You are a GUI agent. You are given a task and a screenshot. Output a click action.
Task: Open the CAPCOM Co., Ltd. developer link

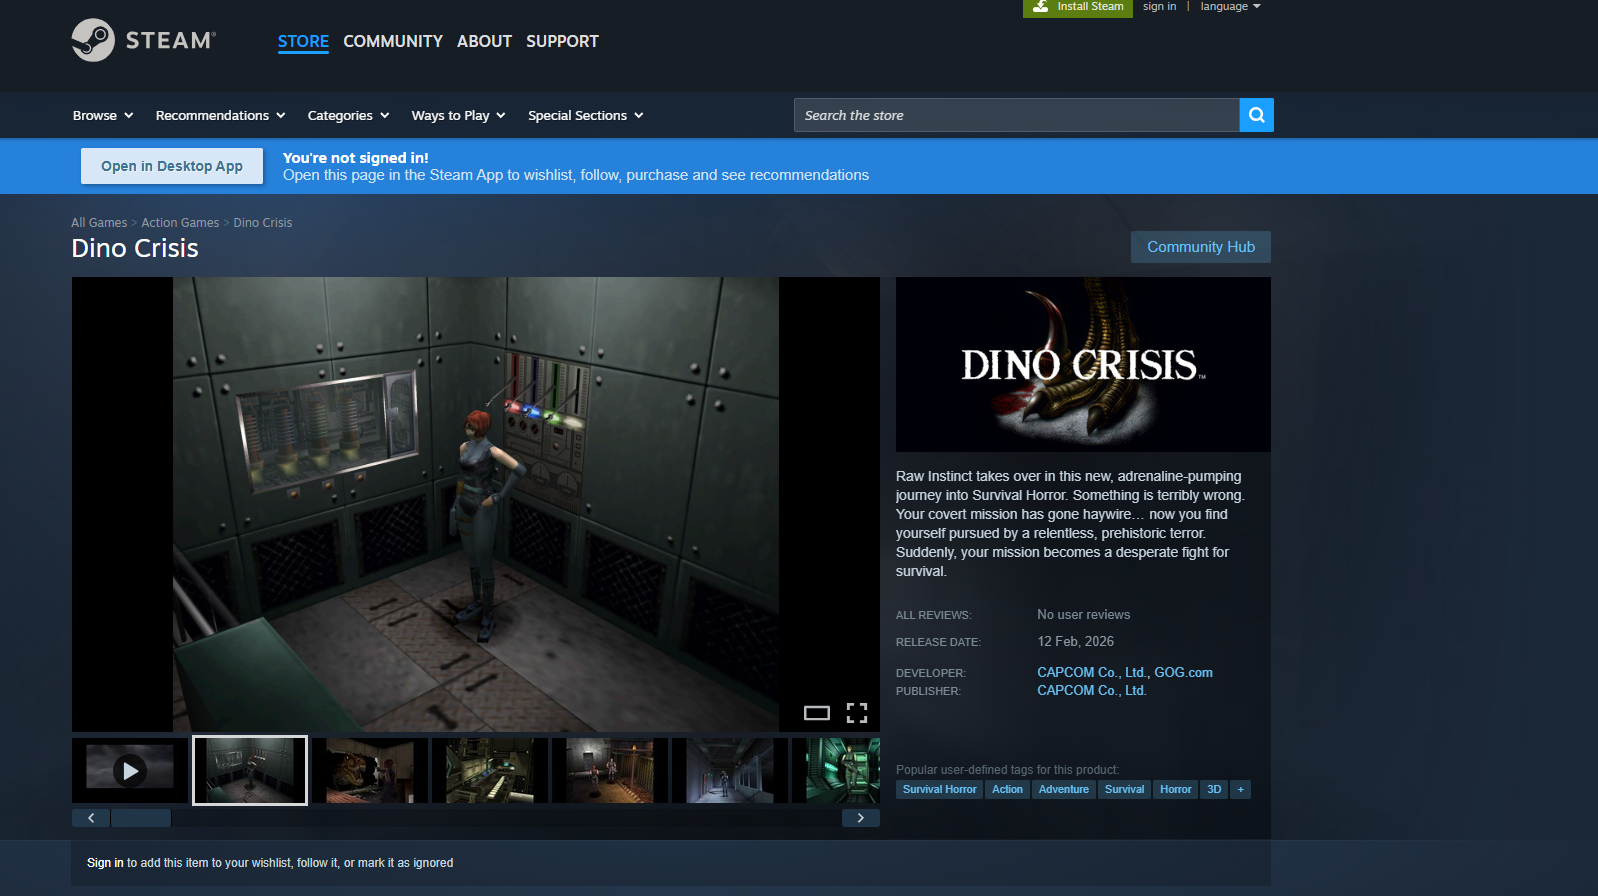(x=1092, y=673)
